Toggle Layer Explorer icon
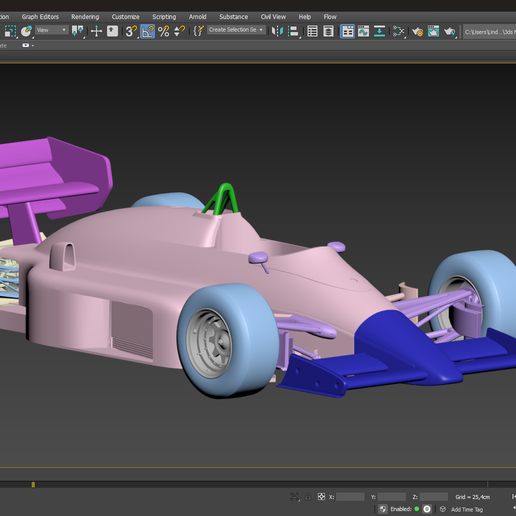The height and width of the screenshot is (516, 516). pyautogui.click(x=328, y=31)
